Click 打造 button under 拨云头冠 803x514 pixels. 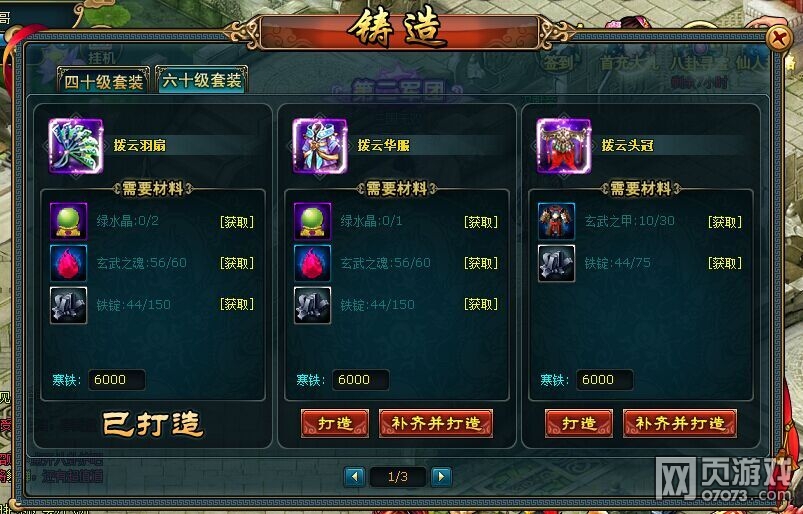click(x=579, y=423)
